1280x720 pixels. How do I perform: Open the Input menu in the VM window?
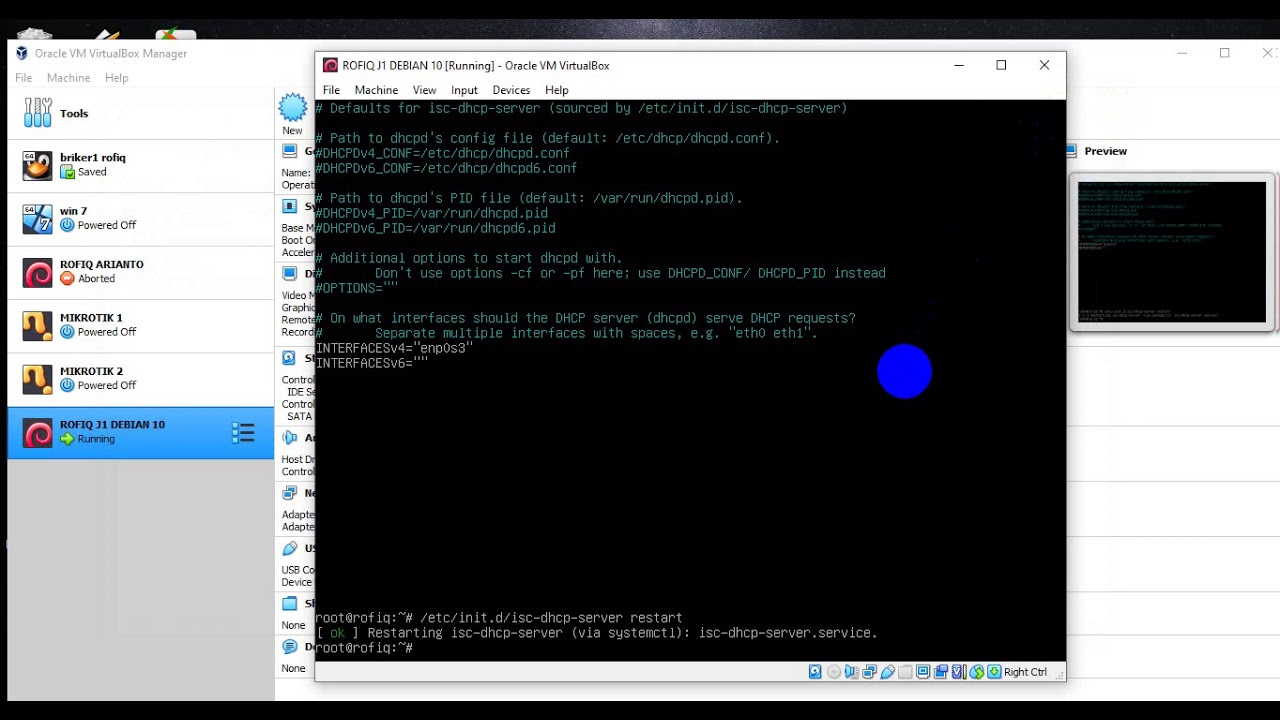pos(464,90)
